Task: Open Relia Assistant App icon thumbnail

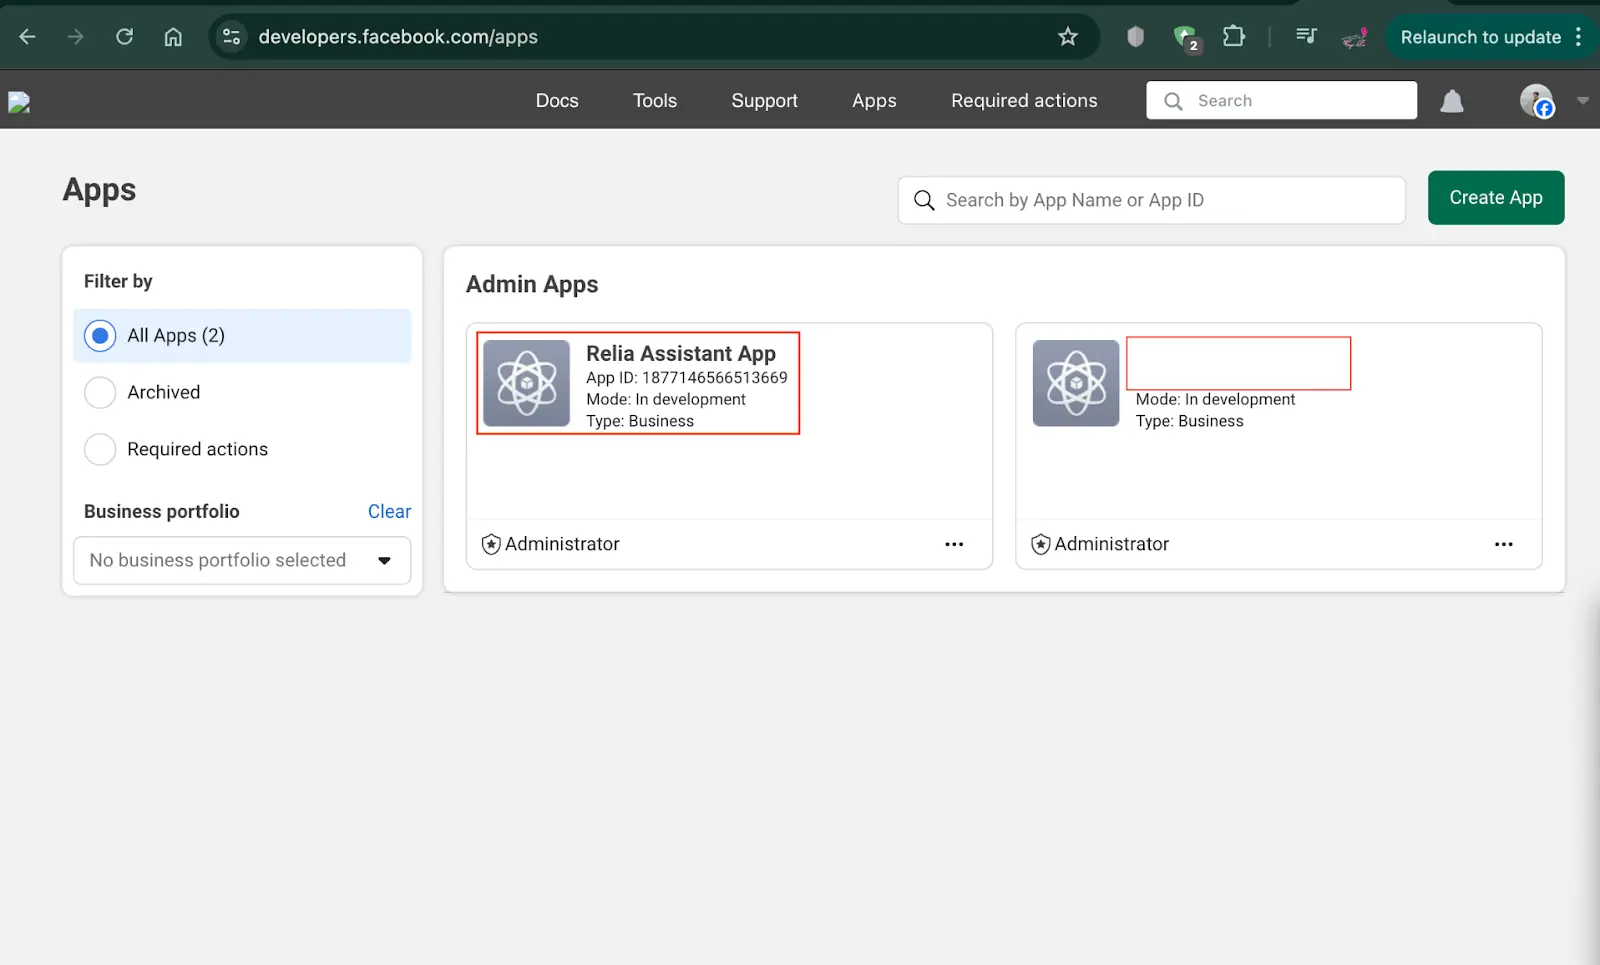Action: [526, 383]
